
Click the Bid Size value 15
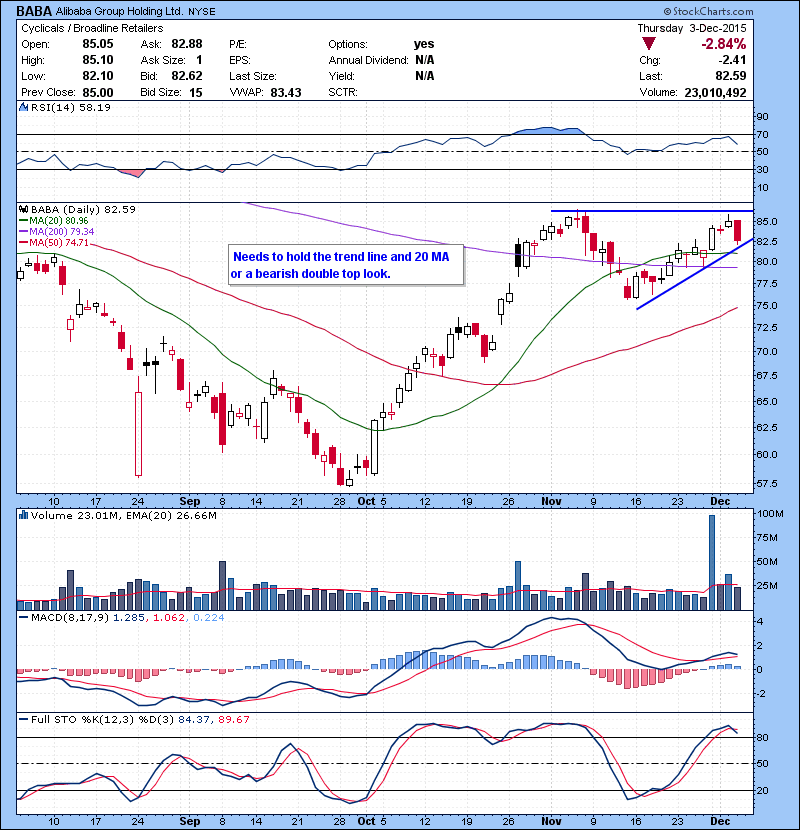[x=196, y=92]
